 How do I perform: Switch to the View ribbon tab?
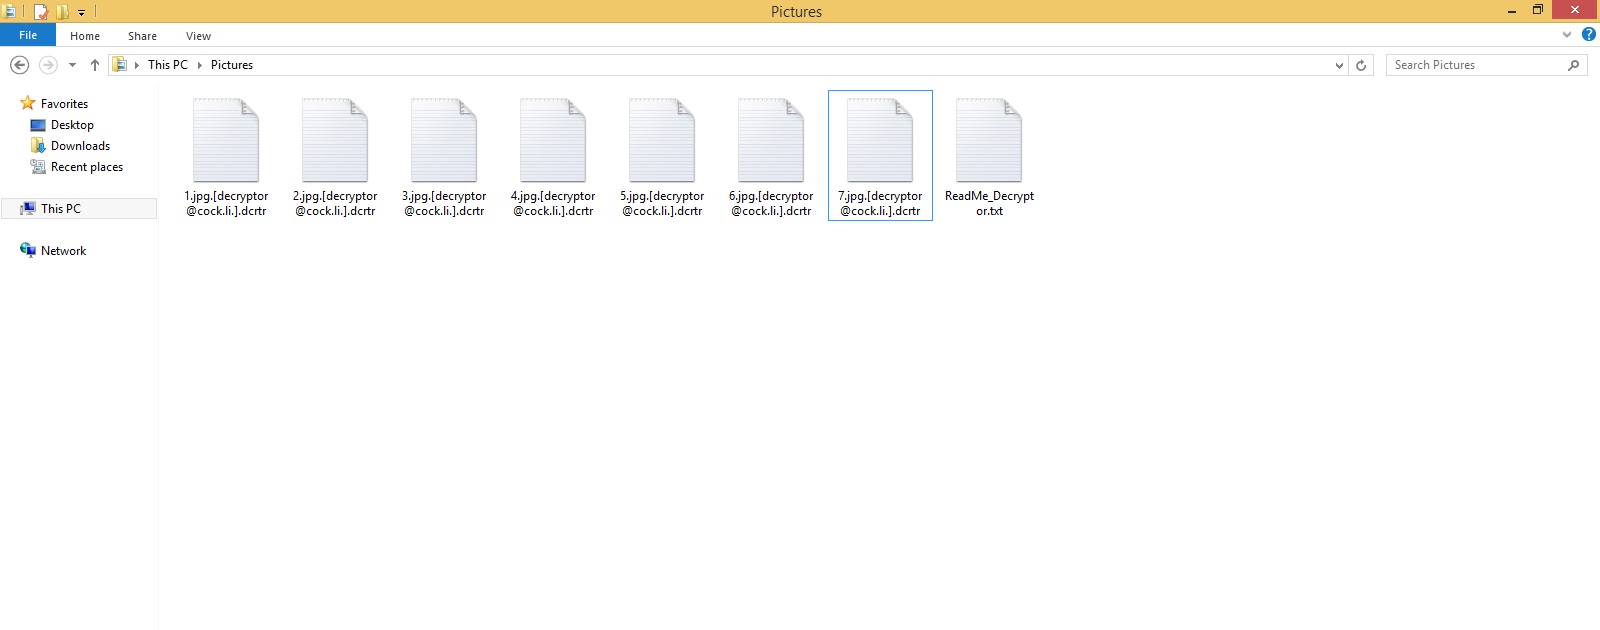pyautogui.click(x=198, y=36)
